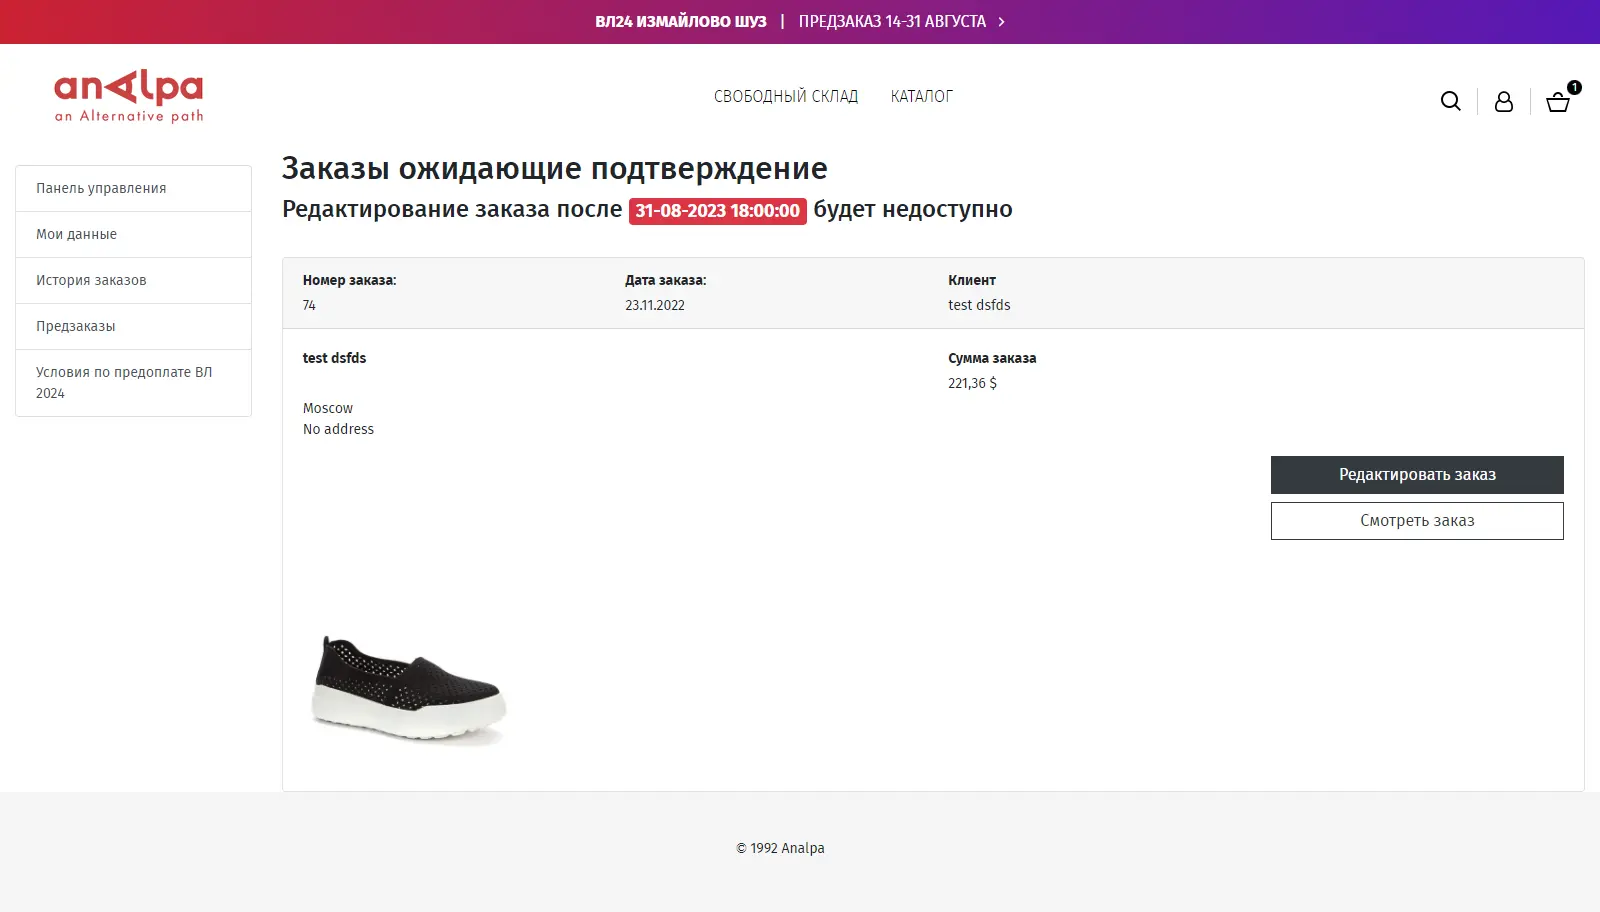Open the user account icon

tap(1503, 101)
